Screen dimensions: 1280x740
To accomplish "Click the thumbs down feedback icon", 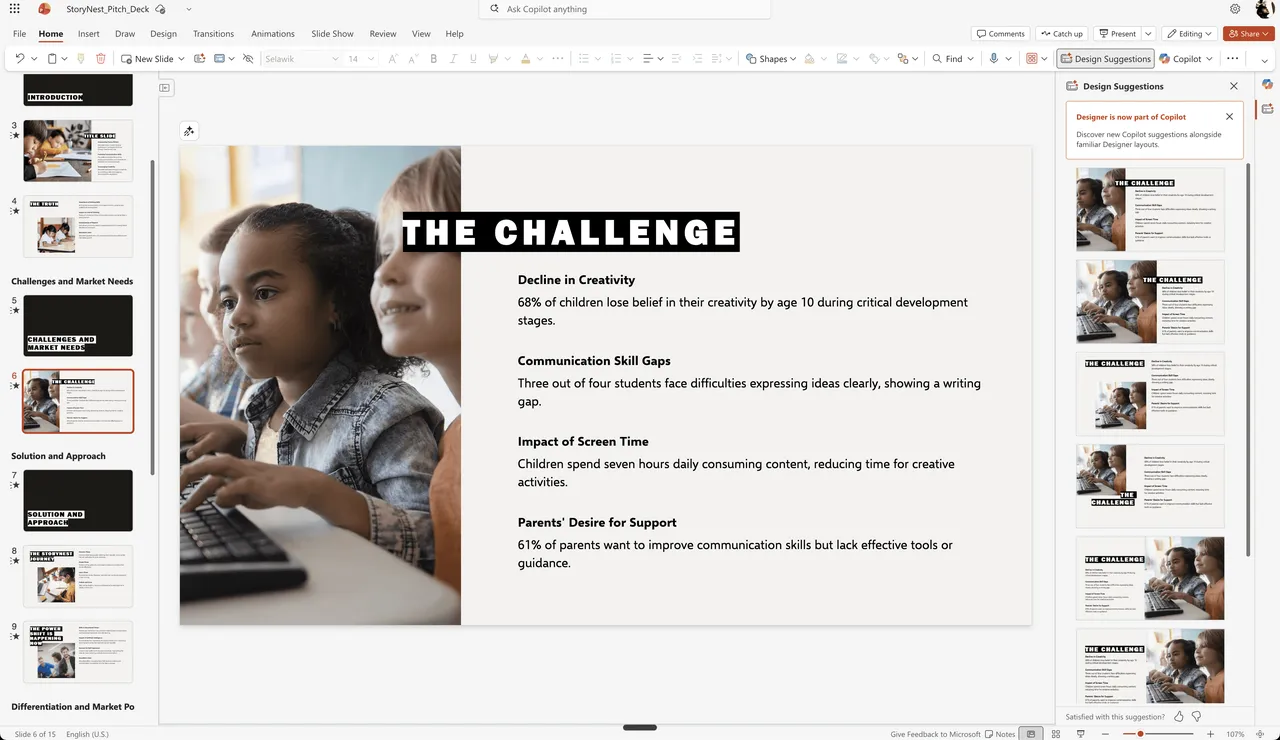I will (1196, 717).
